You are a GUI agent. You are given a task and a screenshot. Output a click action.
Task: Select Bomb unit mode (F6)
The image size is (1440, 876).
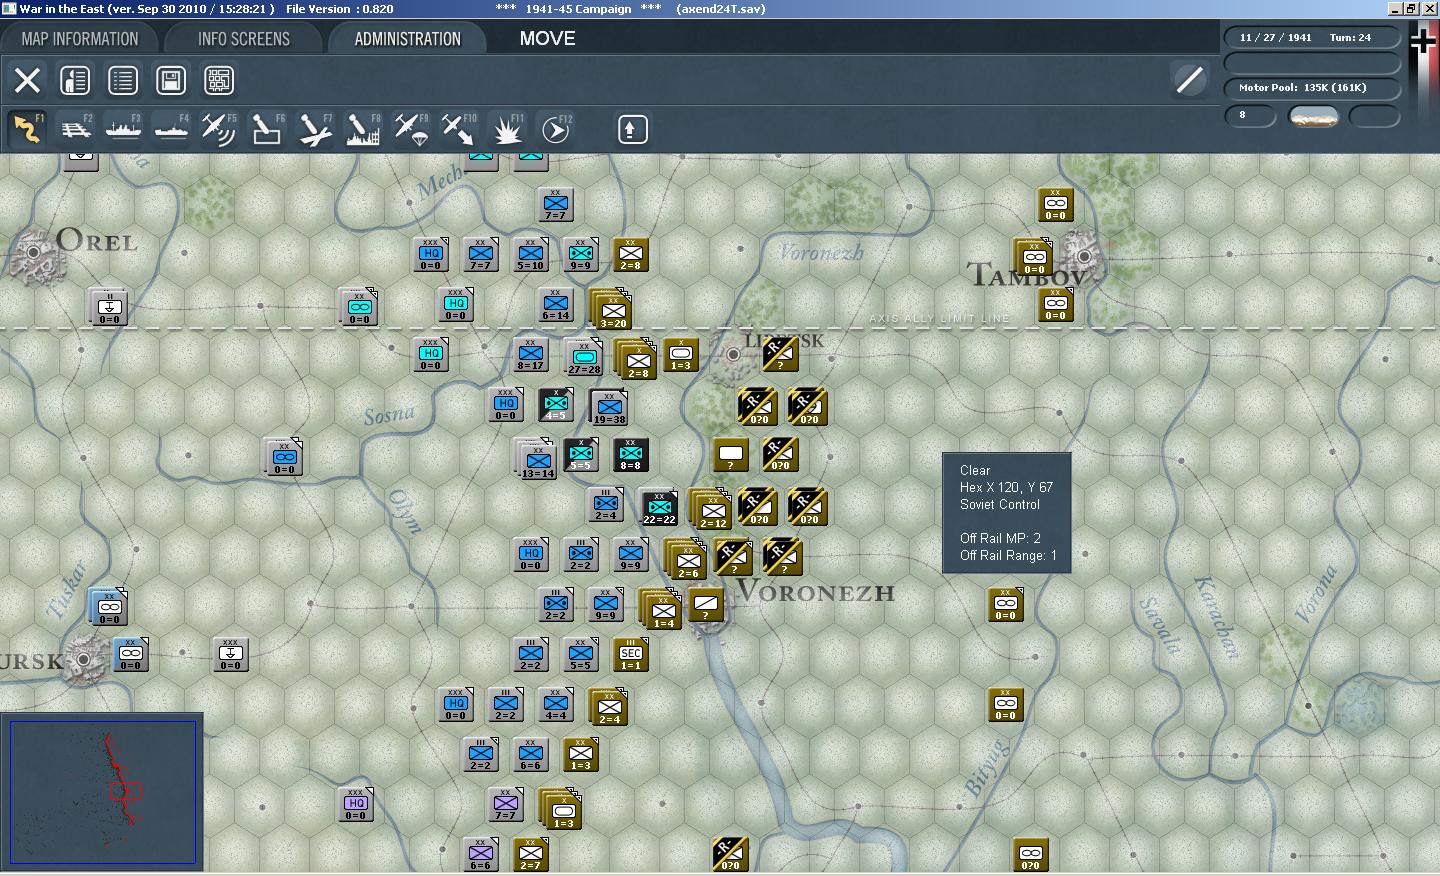267,129
